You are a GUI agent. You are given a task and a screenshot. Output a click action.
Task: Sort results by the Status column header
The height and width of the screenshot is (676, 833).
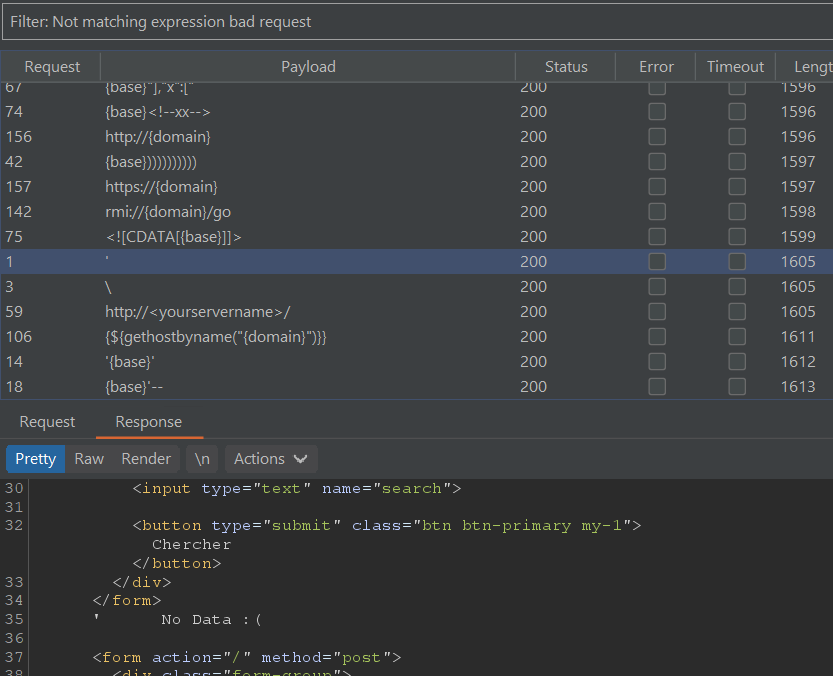566,66
